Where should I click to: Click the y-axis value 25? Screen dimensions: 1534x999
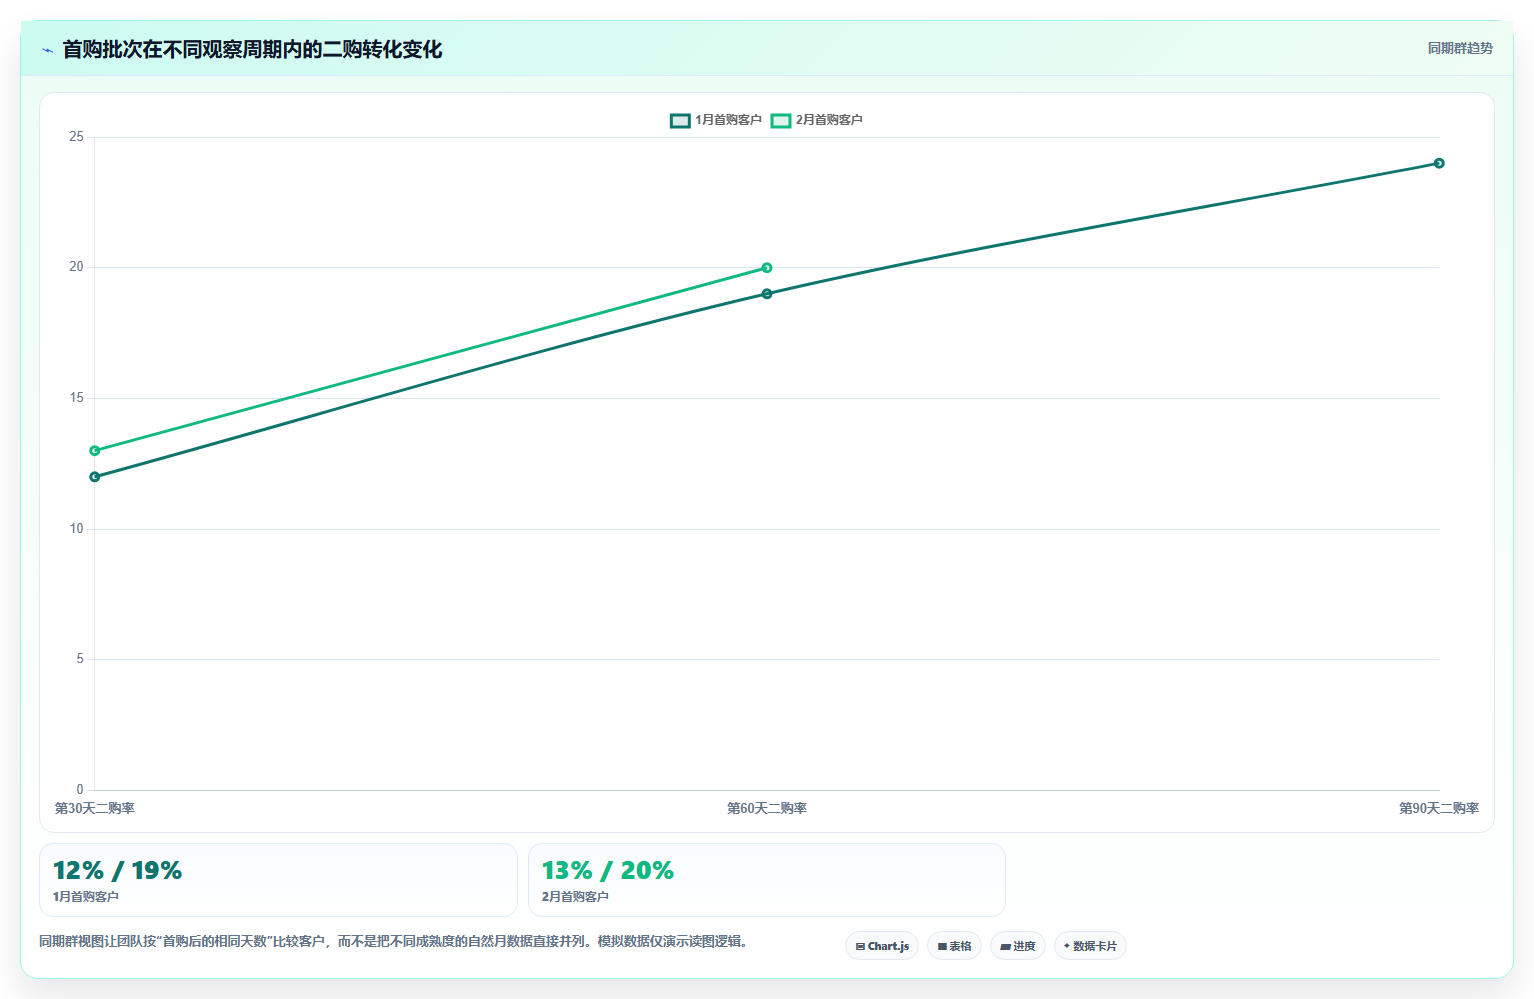(76, 137)
